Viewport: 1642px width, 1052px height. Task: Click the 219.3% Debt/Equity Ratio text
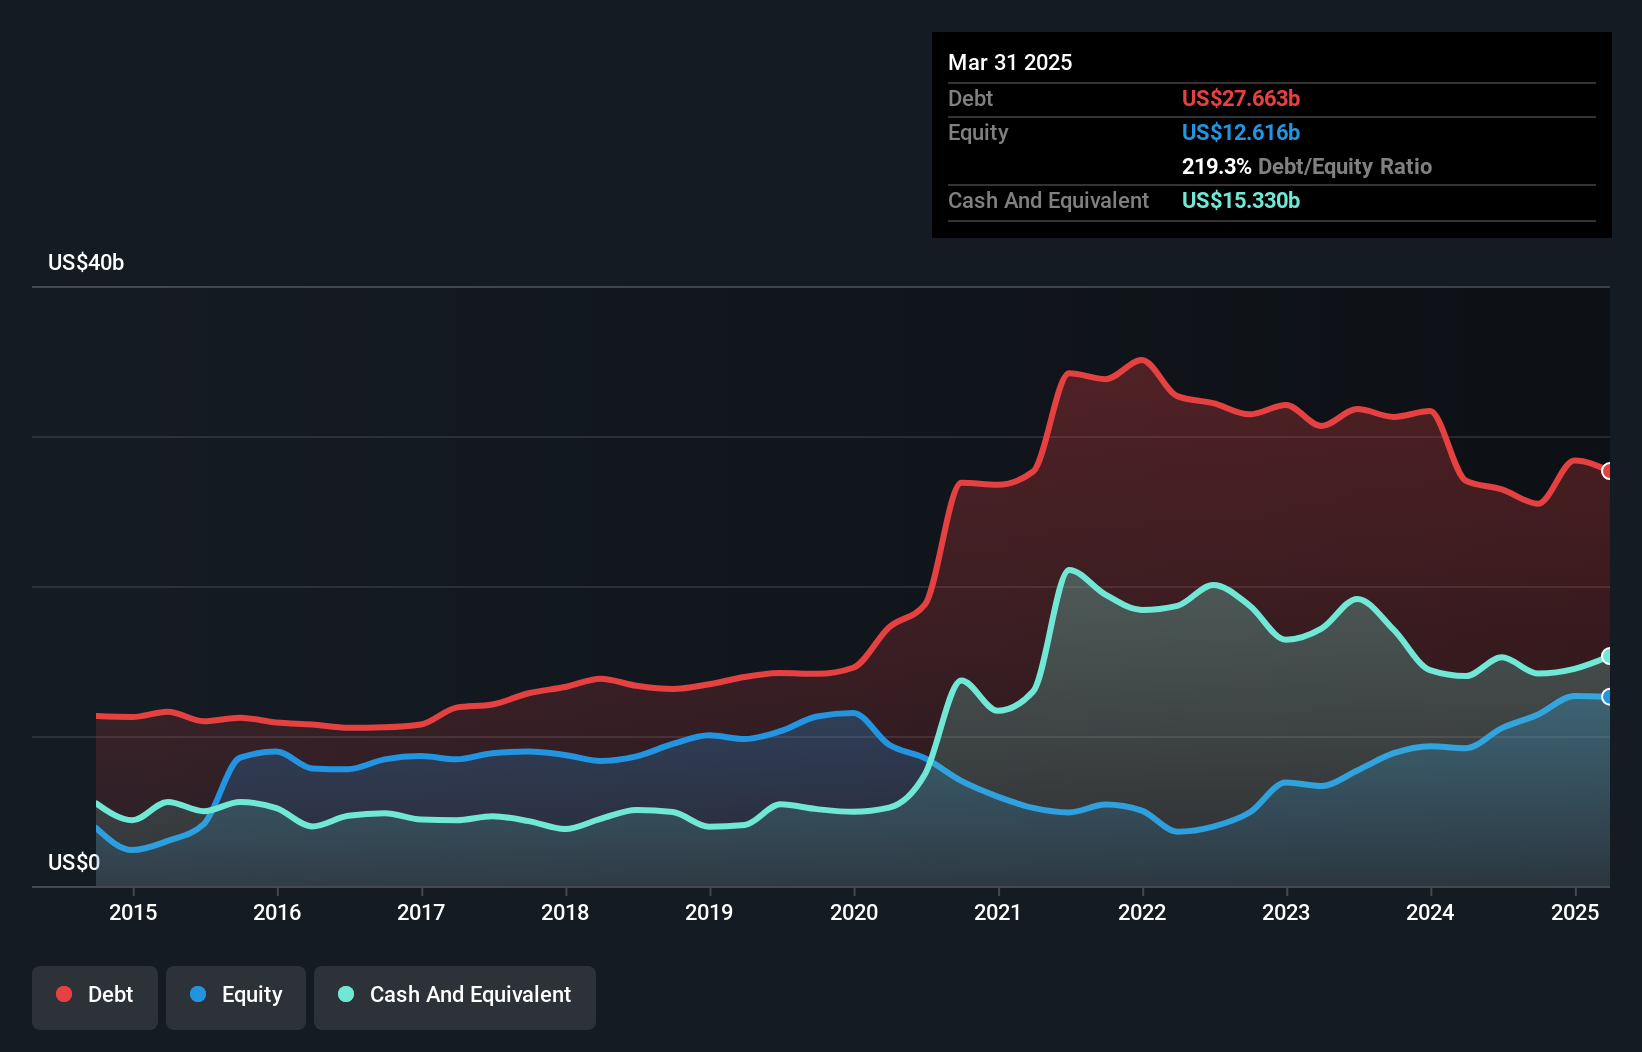click(x=1307, y=166)
